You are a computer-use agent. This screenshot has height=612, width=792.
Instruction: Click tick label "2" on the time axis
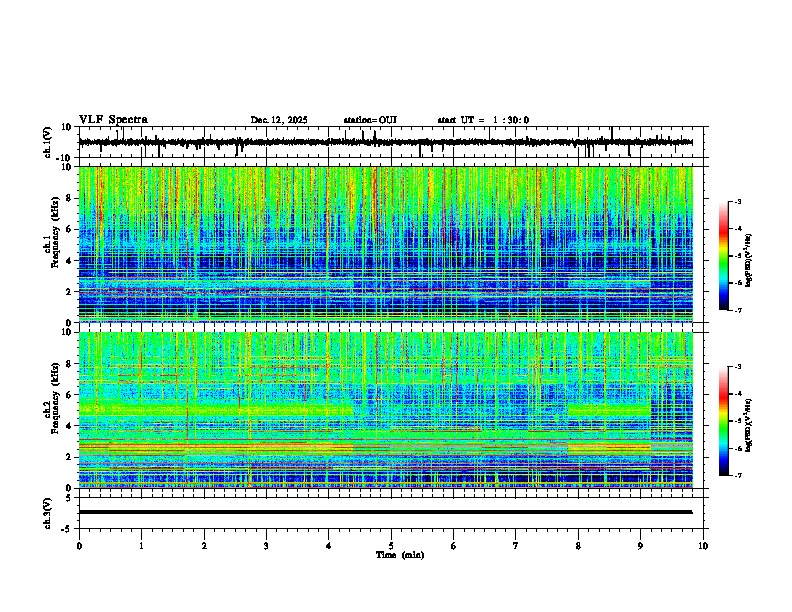point(204,546)
